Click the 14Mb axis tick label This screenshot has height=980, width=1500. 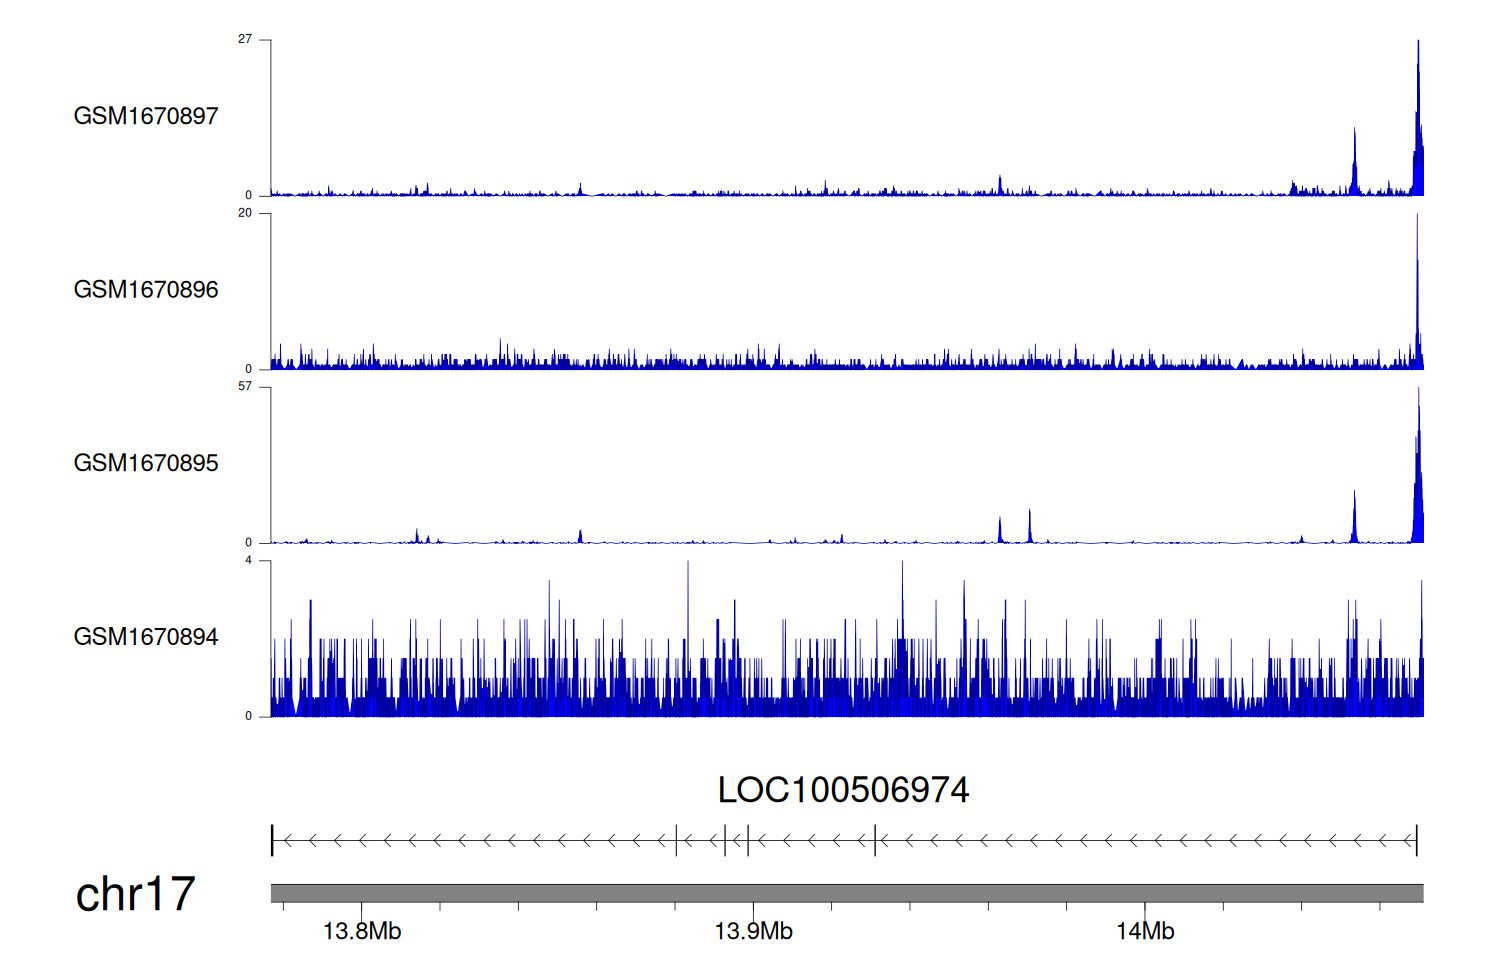click(x=1145, y=931)
